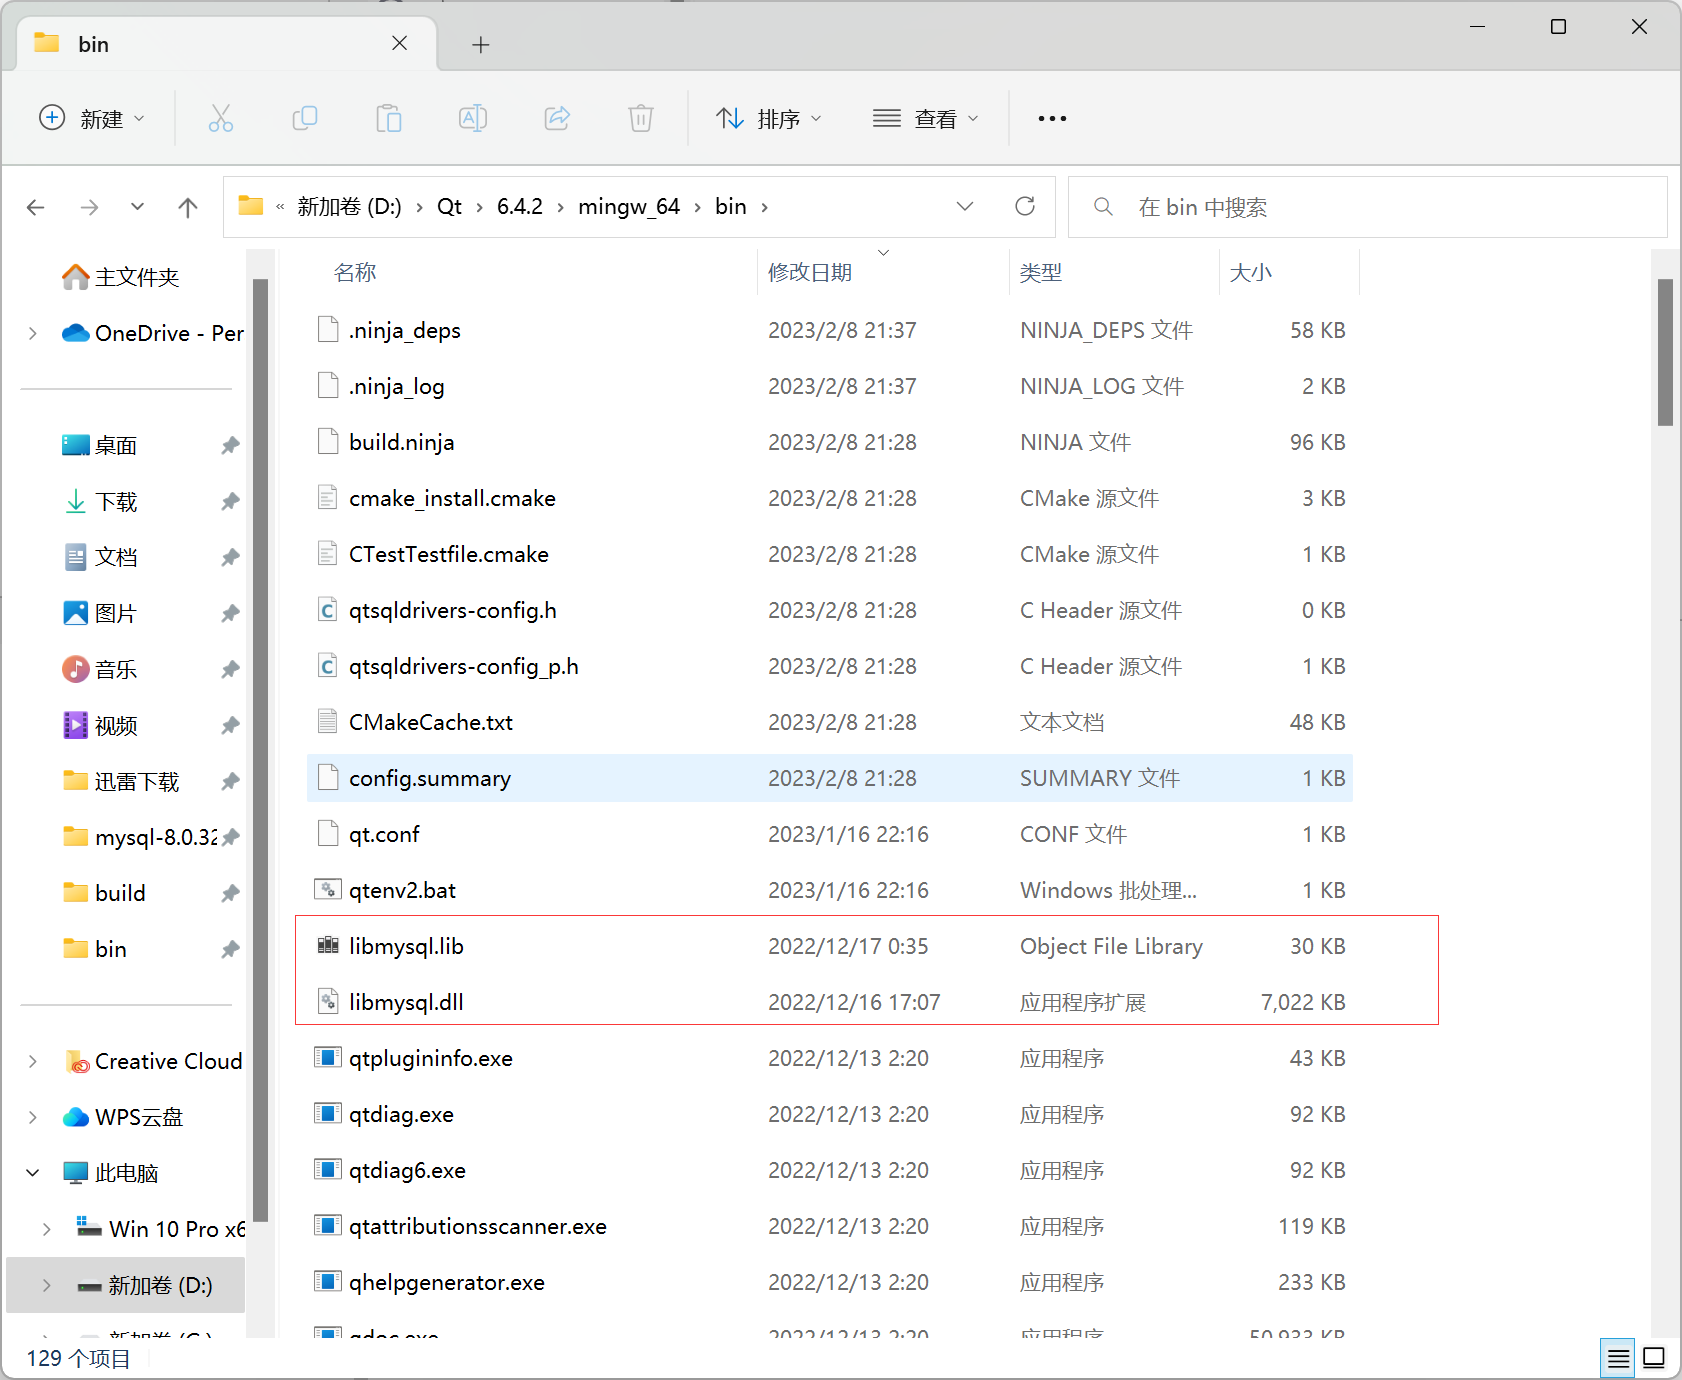
Task: Click the Cut scissors icon
Action: 221,118
